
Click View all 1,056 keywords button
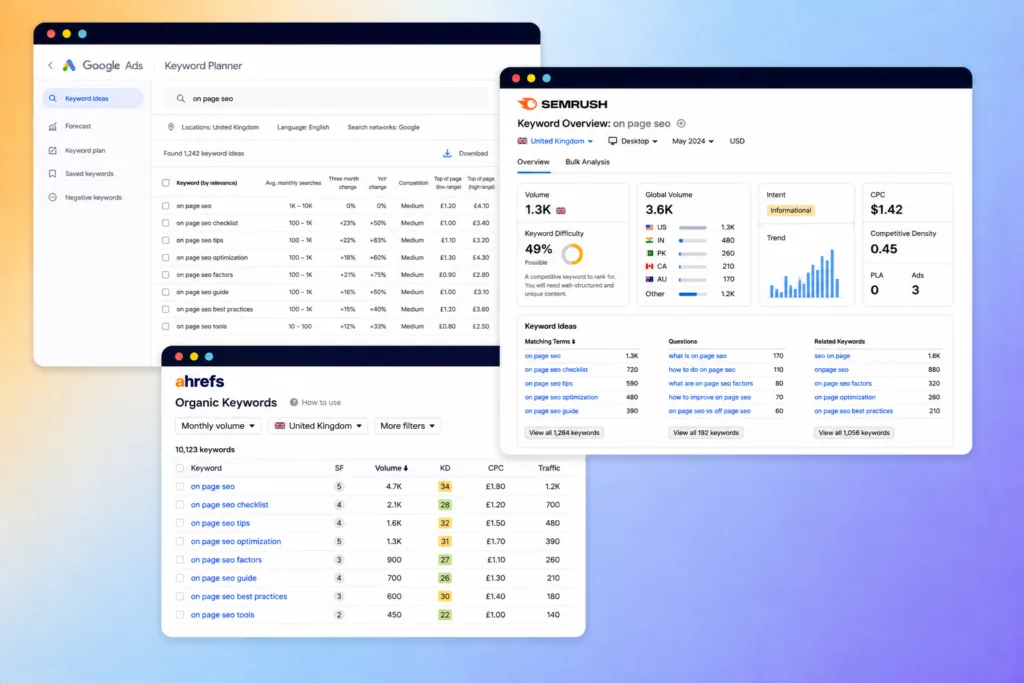coord(854,433)
